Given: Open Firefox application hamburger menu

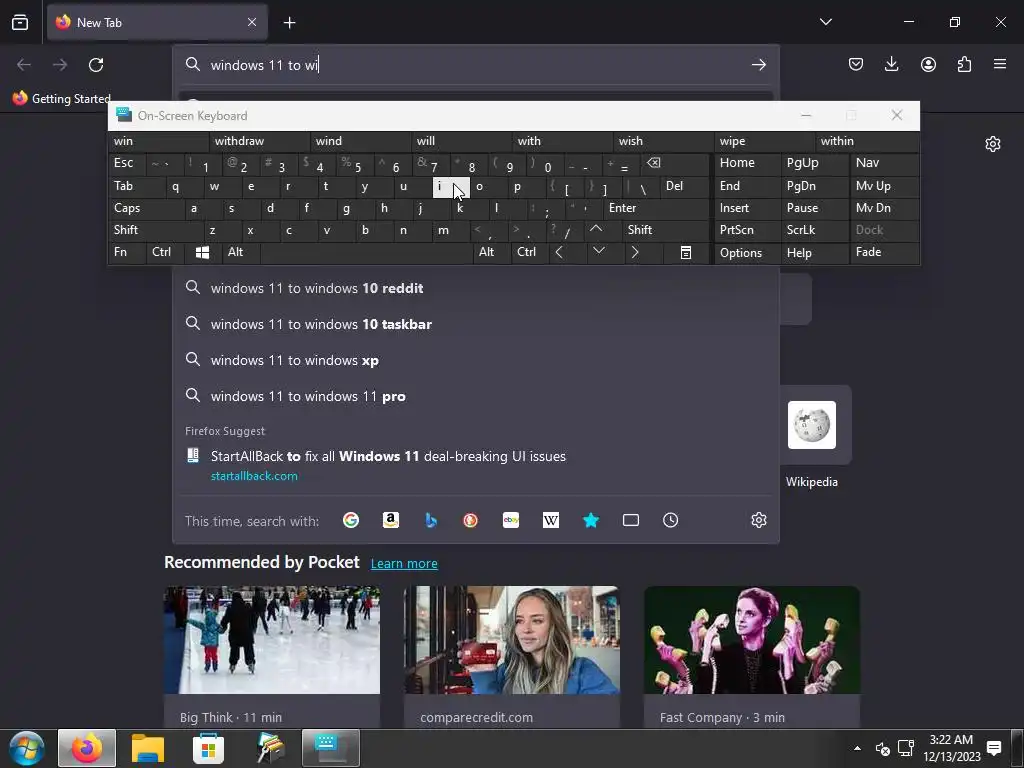Looking at the screenshot, I should click(1000, 64).
